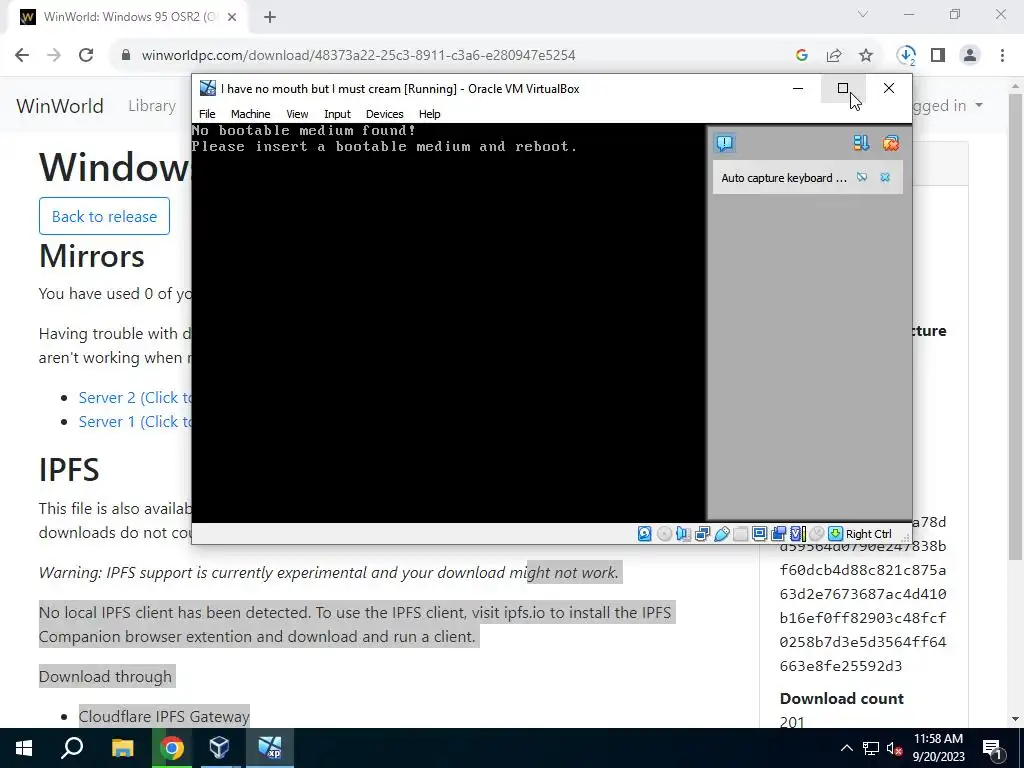Open the Input menu
The image size is (1024, 768).
coord(337,114)
